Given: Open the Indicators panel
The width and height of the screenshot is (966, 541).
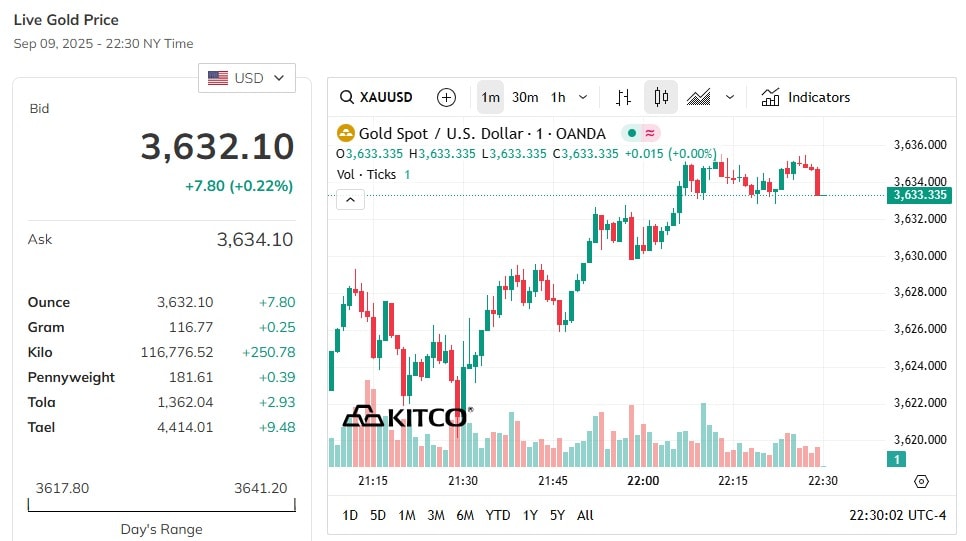Looking at the screenshot, I should pyautogui.click(x=806, y=97).
